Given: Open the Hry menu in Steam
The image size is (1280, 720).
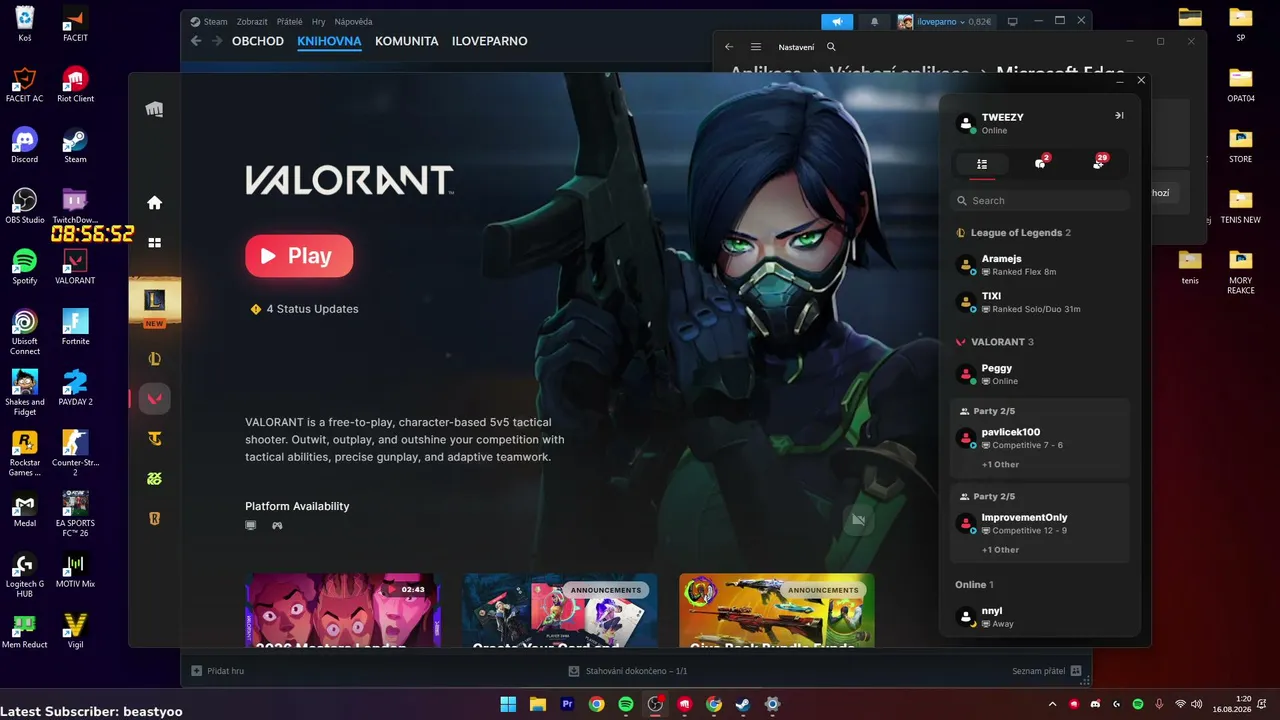Looking at the screenshot, I should pos(318,21).
